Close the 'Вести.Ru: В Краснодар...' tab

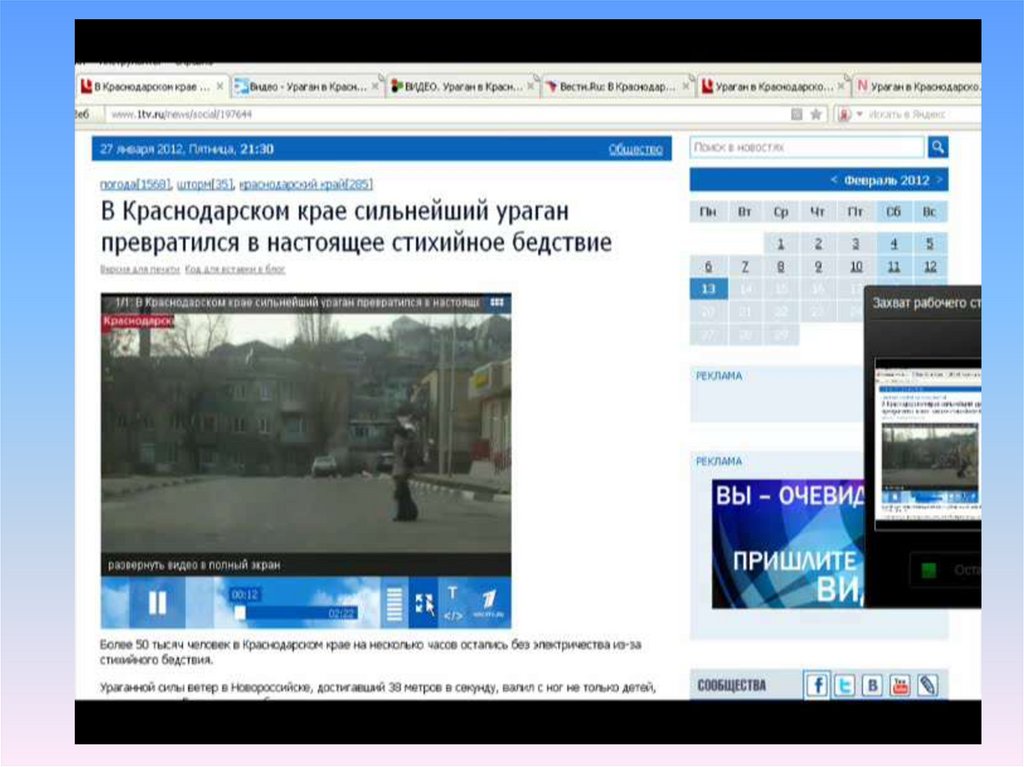coord(686,86)
